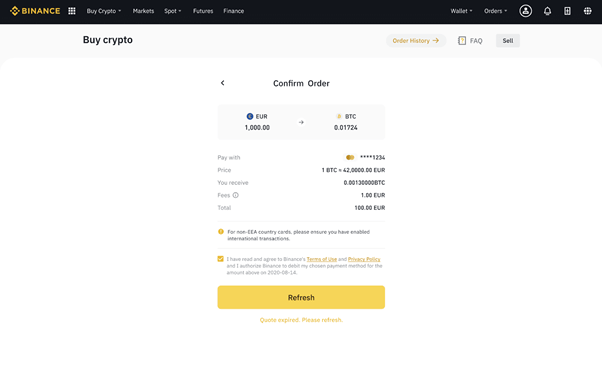
Task: Click the BTC coin icon
Action: click(339, 116)
